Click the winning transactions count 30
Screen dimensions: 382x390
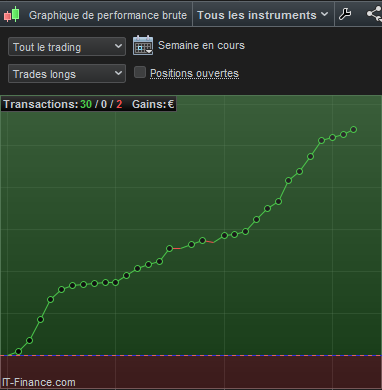coord(86,104)
